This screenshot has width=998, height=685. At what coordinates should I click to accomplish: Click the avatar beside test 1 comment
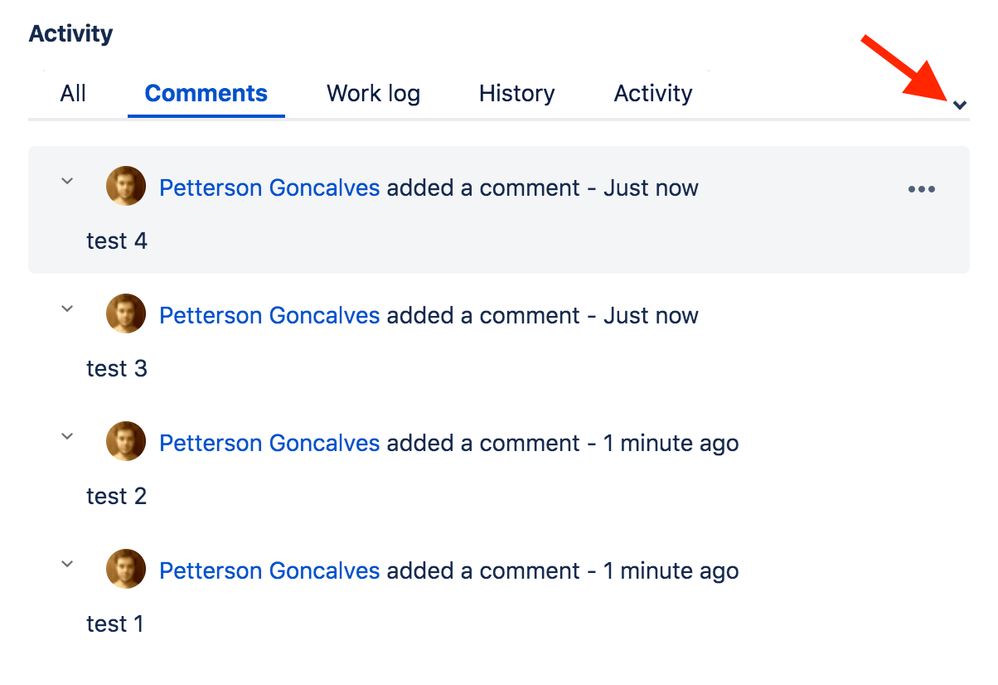tap(125, 569)
